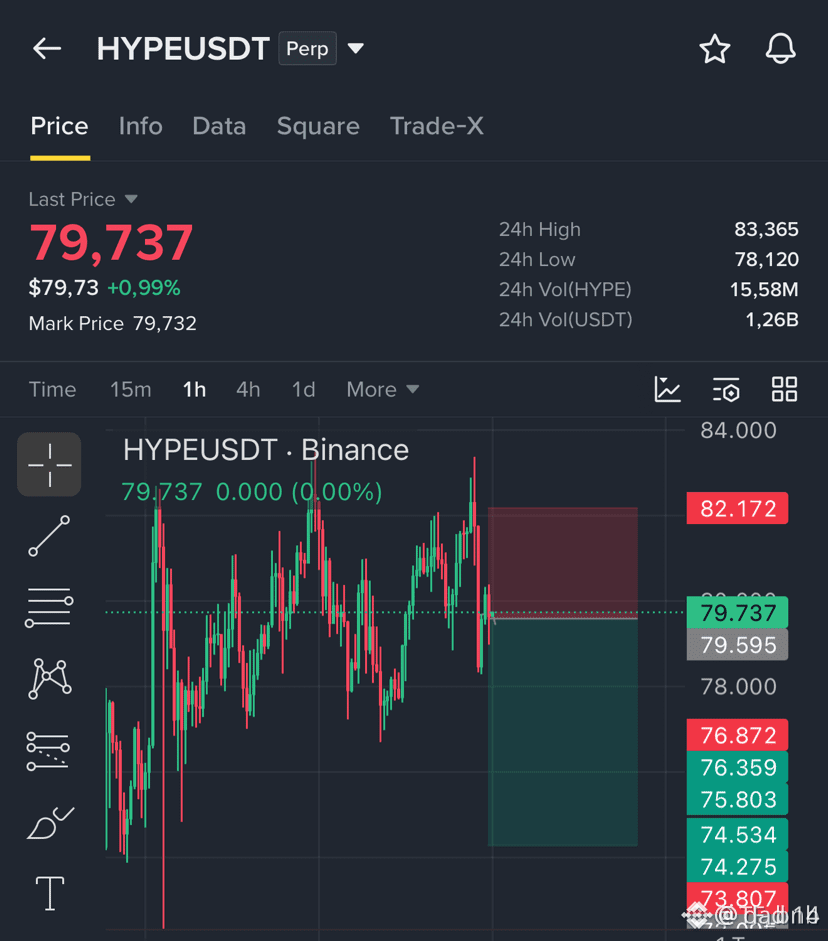828x941 pixels.
Task: Click the HYPEUSDT · Binance chart title
Action: (x=266, y=450)
